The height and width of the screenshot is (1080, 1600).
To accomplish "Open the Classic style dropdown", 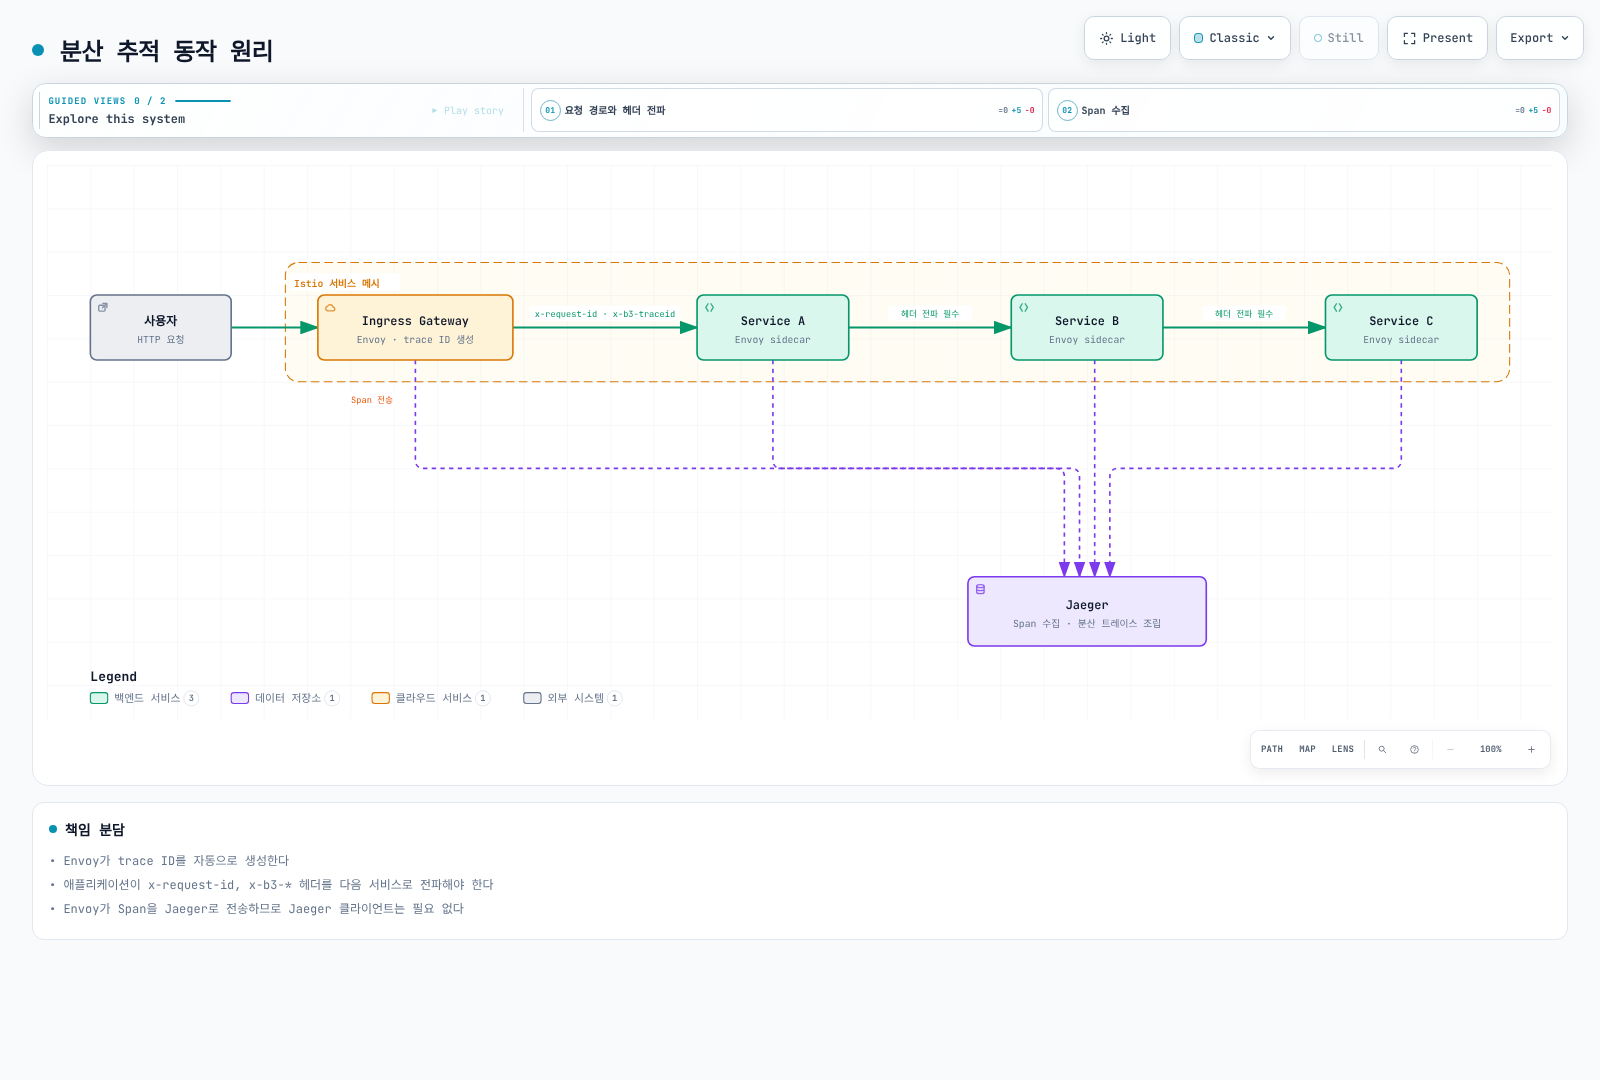I will tap(1234, 38).
